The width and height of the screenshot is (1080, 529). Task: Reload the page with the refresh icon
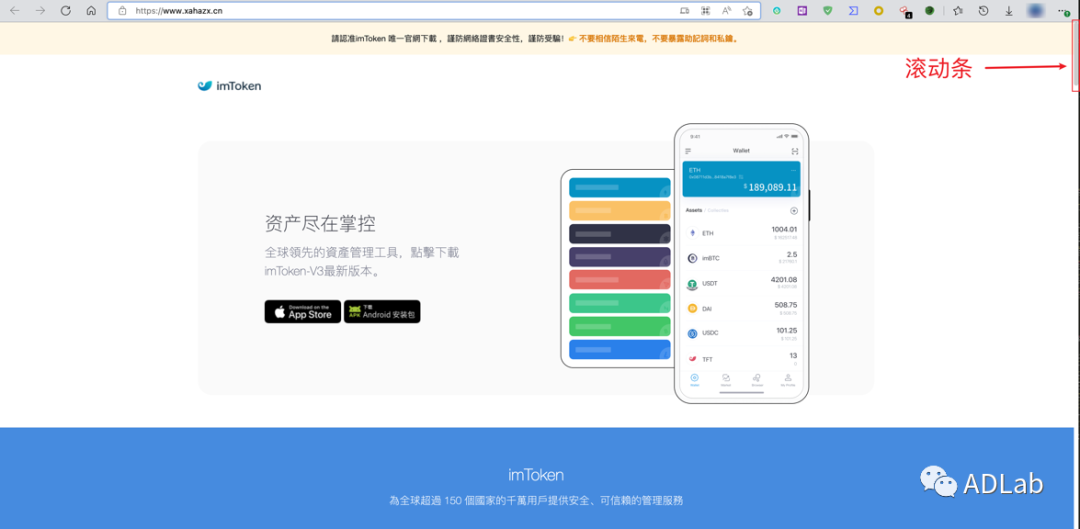tap(66, 11)
